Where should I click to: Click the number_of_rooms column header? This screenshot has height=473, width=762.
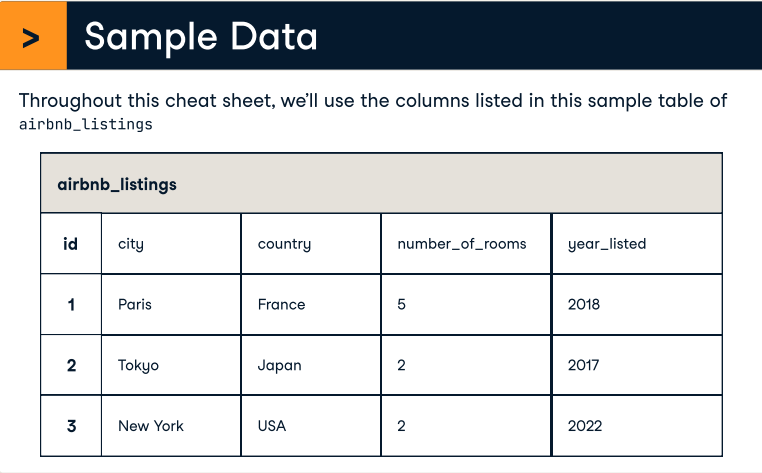[461, 244]
